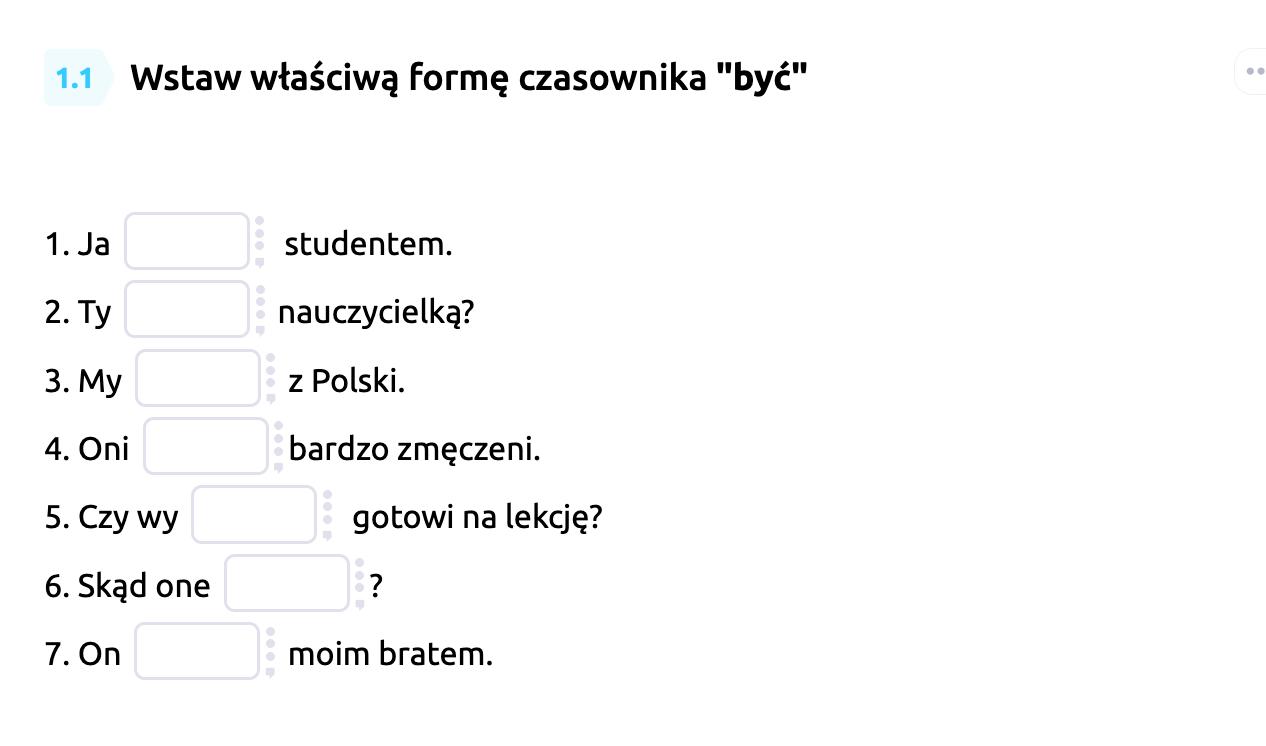This screenshot has height=746, width=1266.
Task: Focus the blank in "Ty ... nauczycielką?"
Action: coord(187,309)
